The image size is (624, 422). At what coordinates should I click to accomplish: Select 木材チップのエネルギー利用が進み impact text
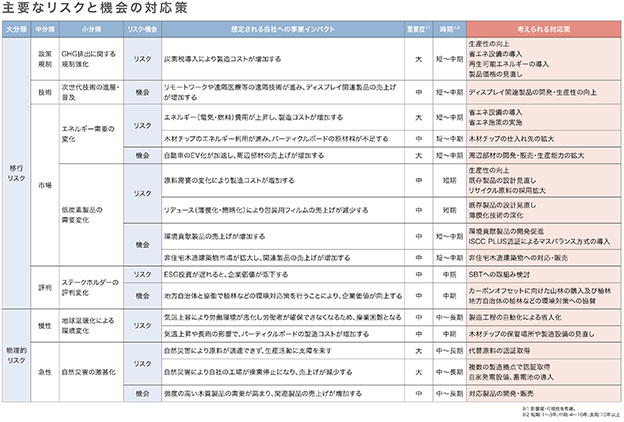276,139
